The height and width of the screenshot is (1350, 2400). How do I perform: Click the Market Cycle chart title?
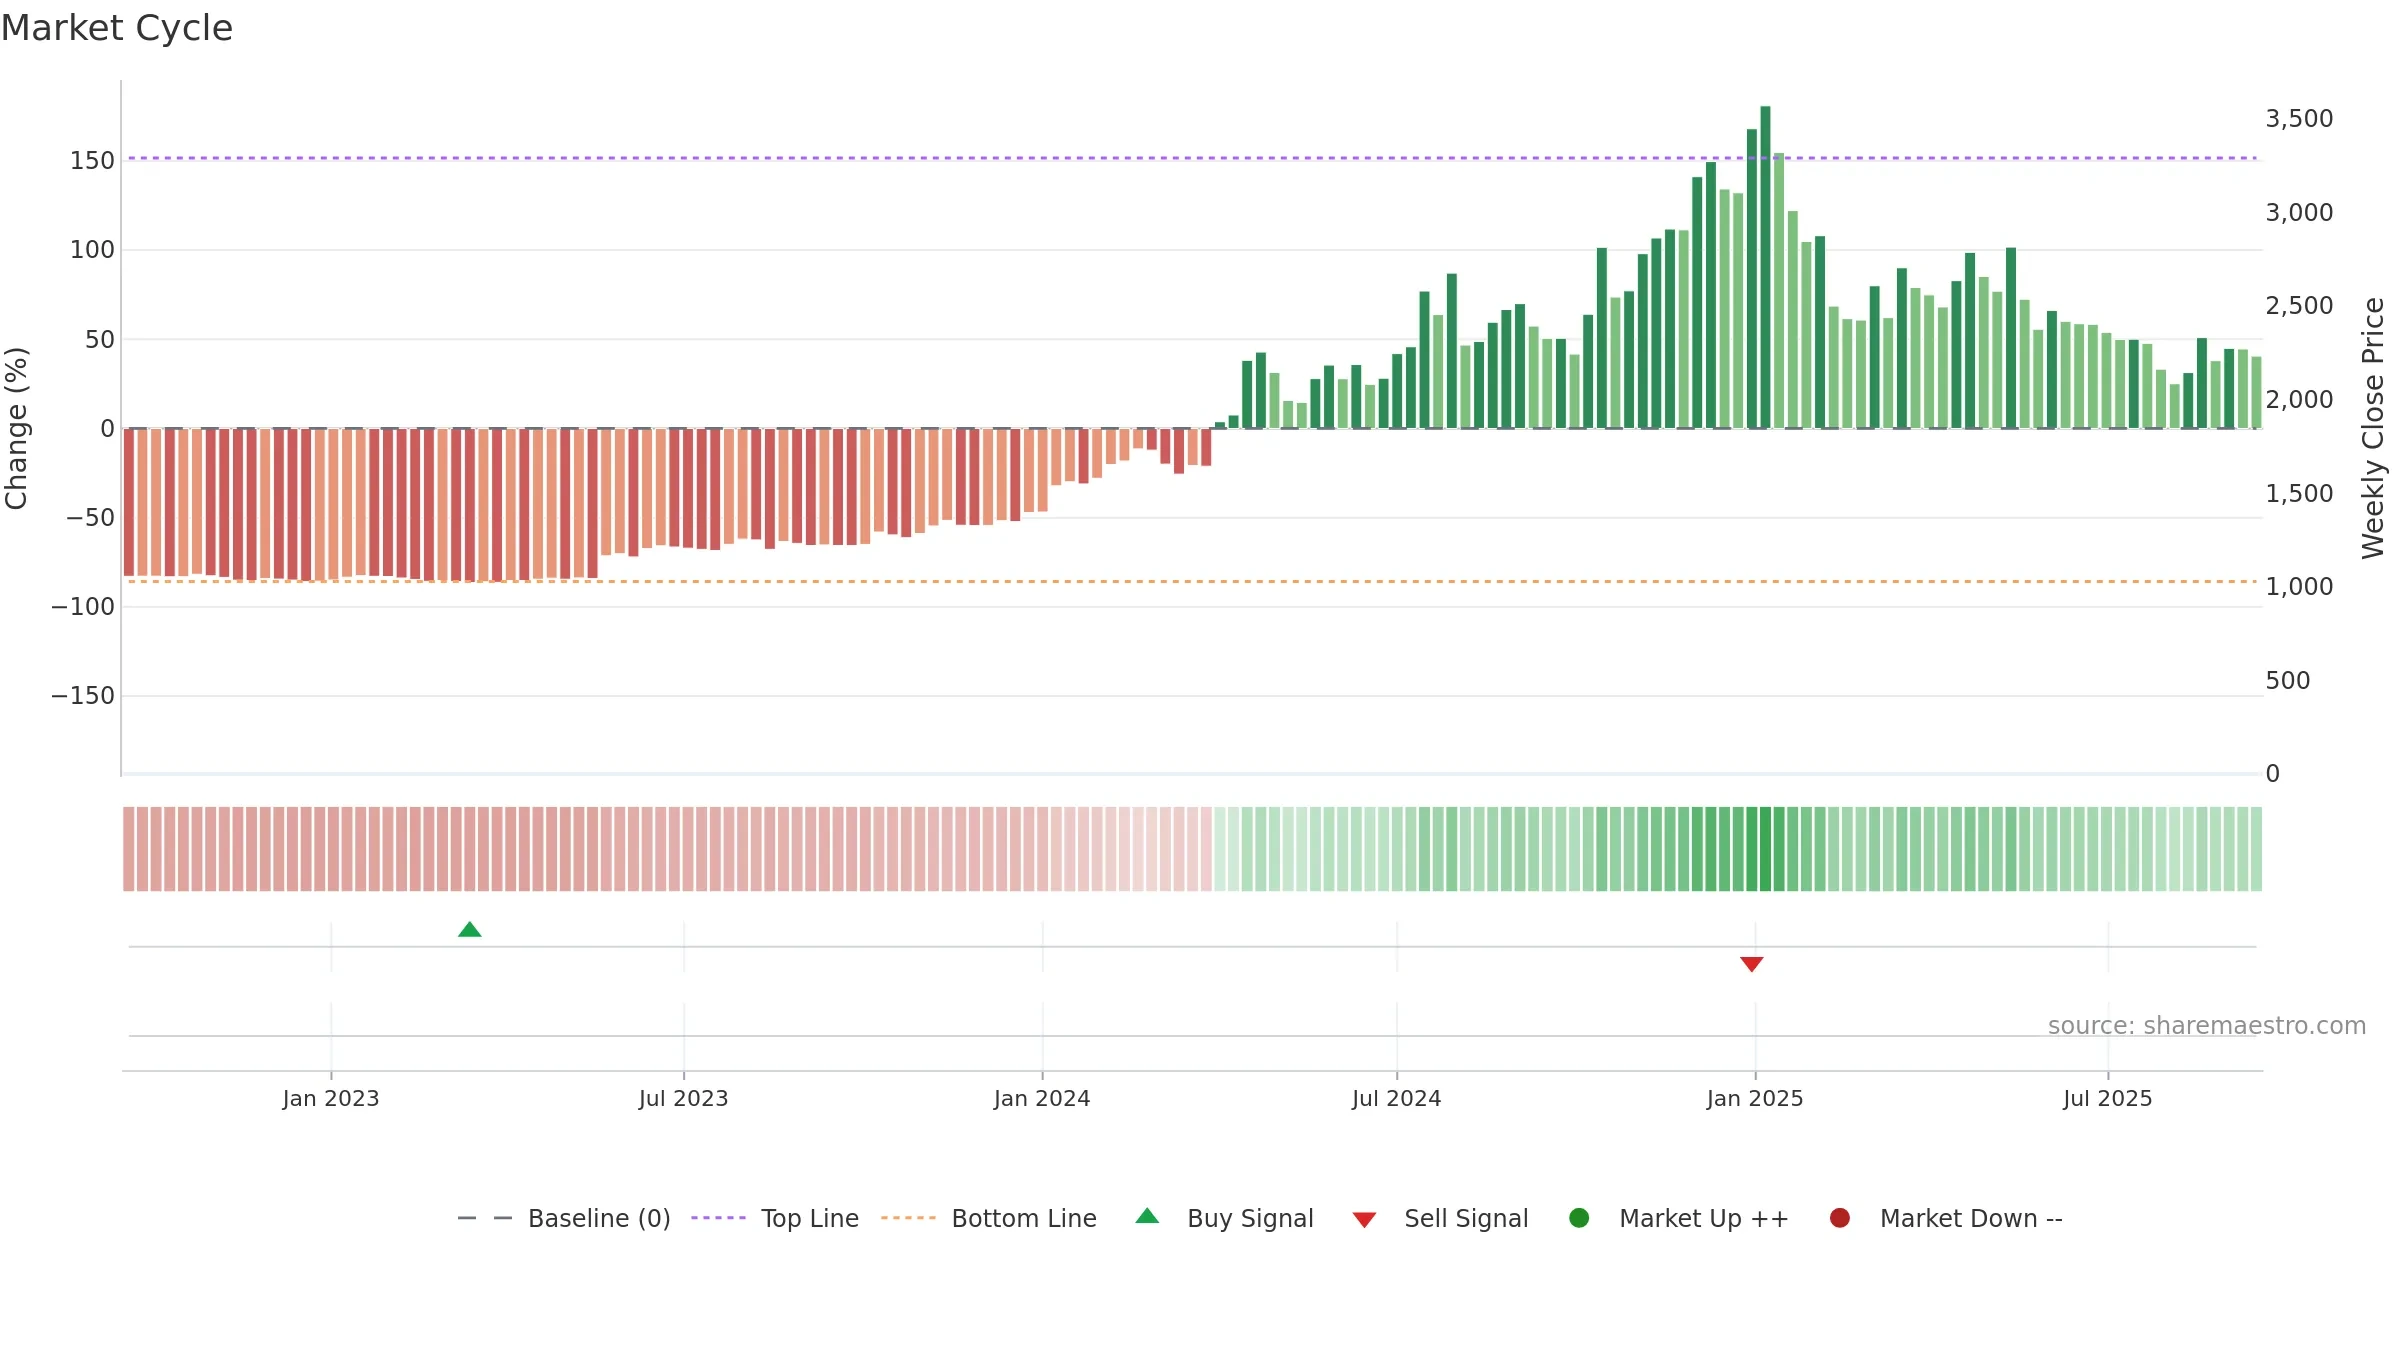[117, 28]
